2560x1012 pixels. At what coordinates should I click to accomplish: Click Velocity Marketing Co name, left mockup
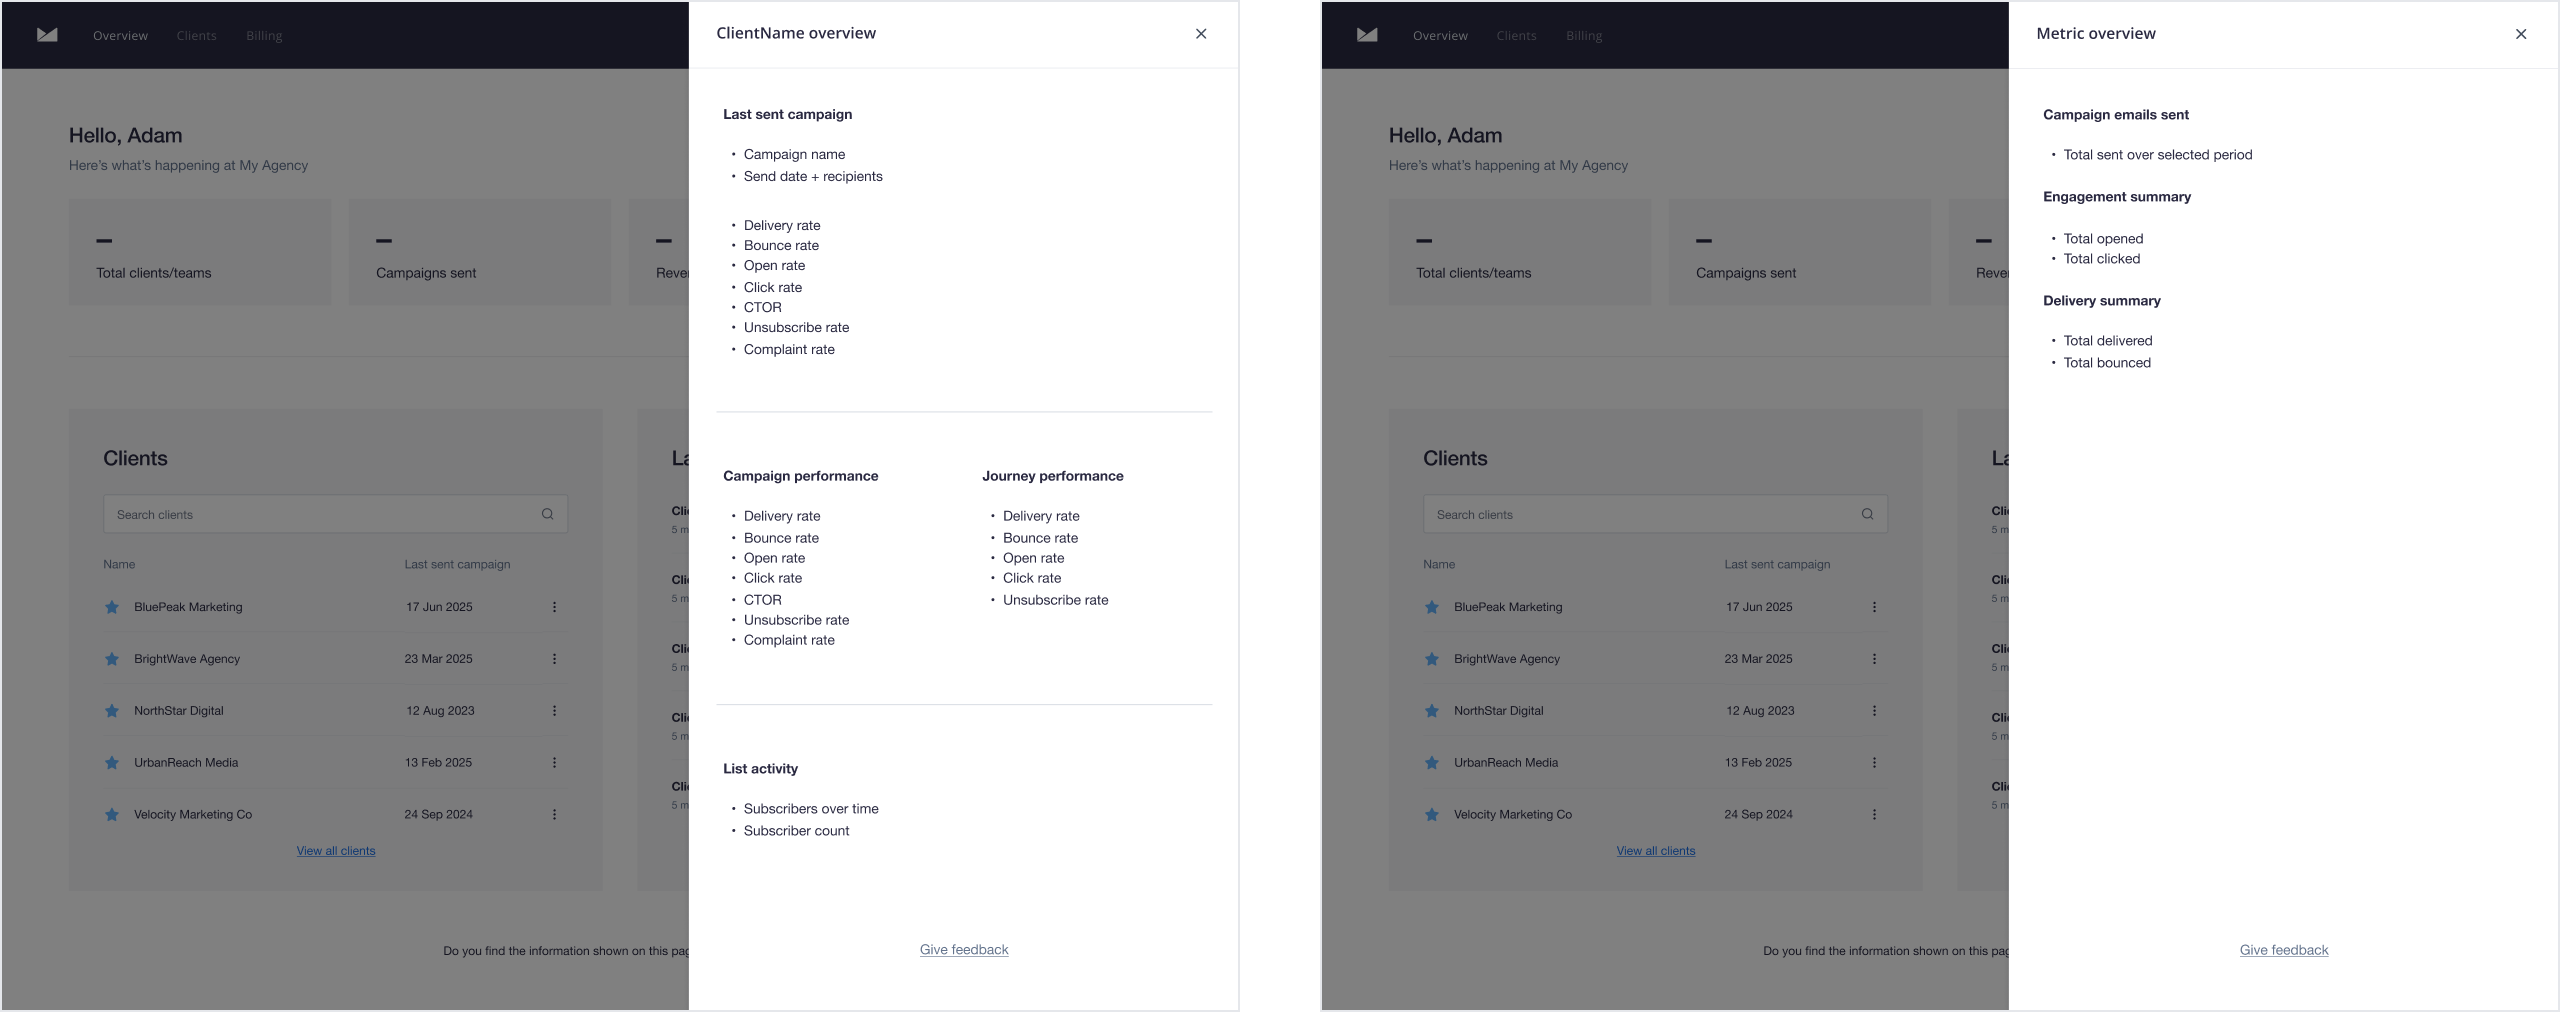pyautogui.click(x=193, y=815)
